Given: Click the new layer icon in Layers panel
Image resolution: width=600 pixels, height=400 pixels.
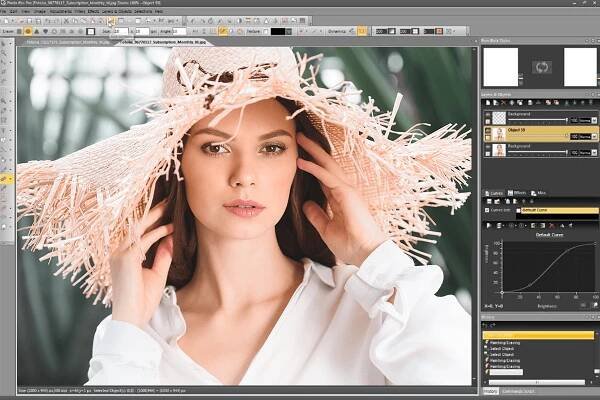Looking at the screenshot, I should pos(488,104).
